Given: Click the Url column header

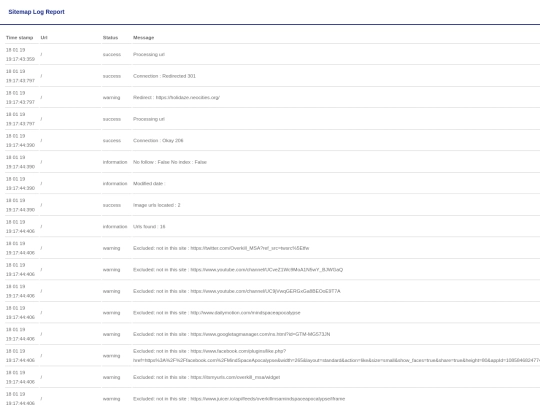Looking at the screenshot, I should [44, 38].
